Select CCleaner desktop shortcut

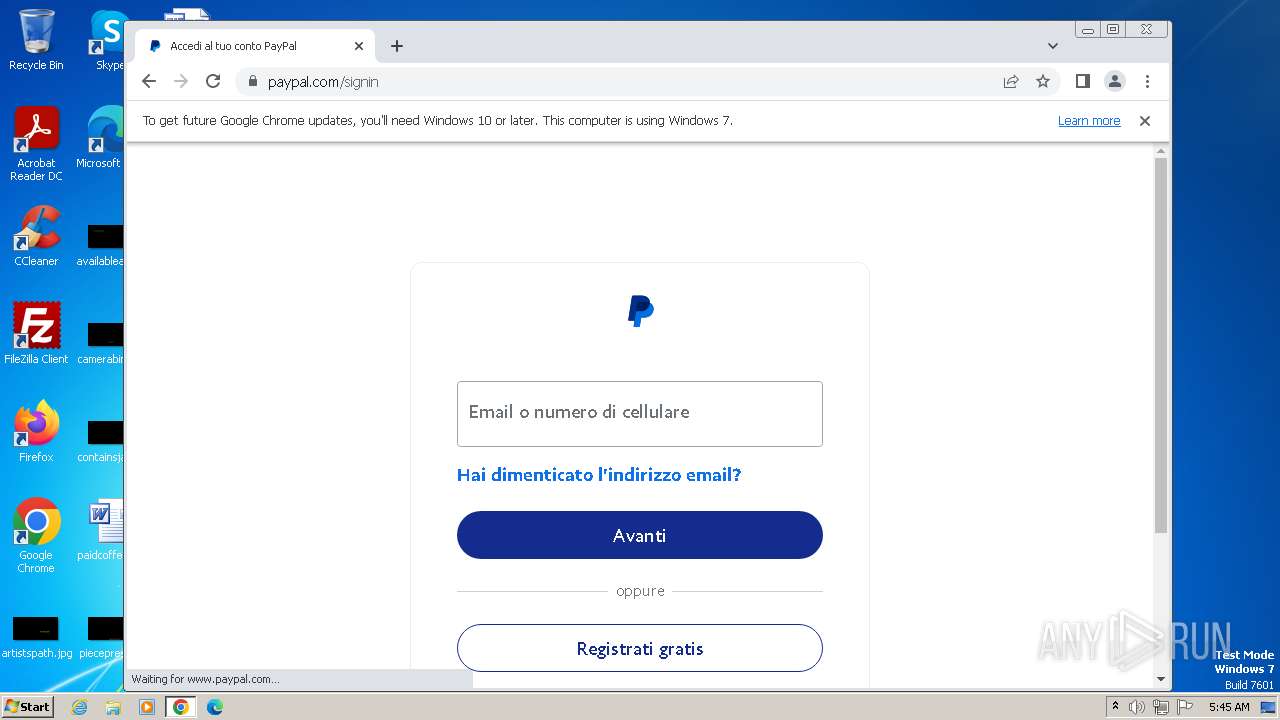(36, 236)
